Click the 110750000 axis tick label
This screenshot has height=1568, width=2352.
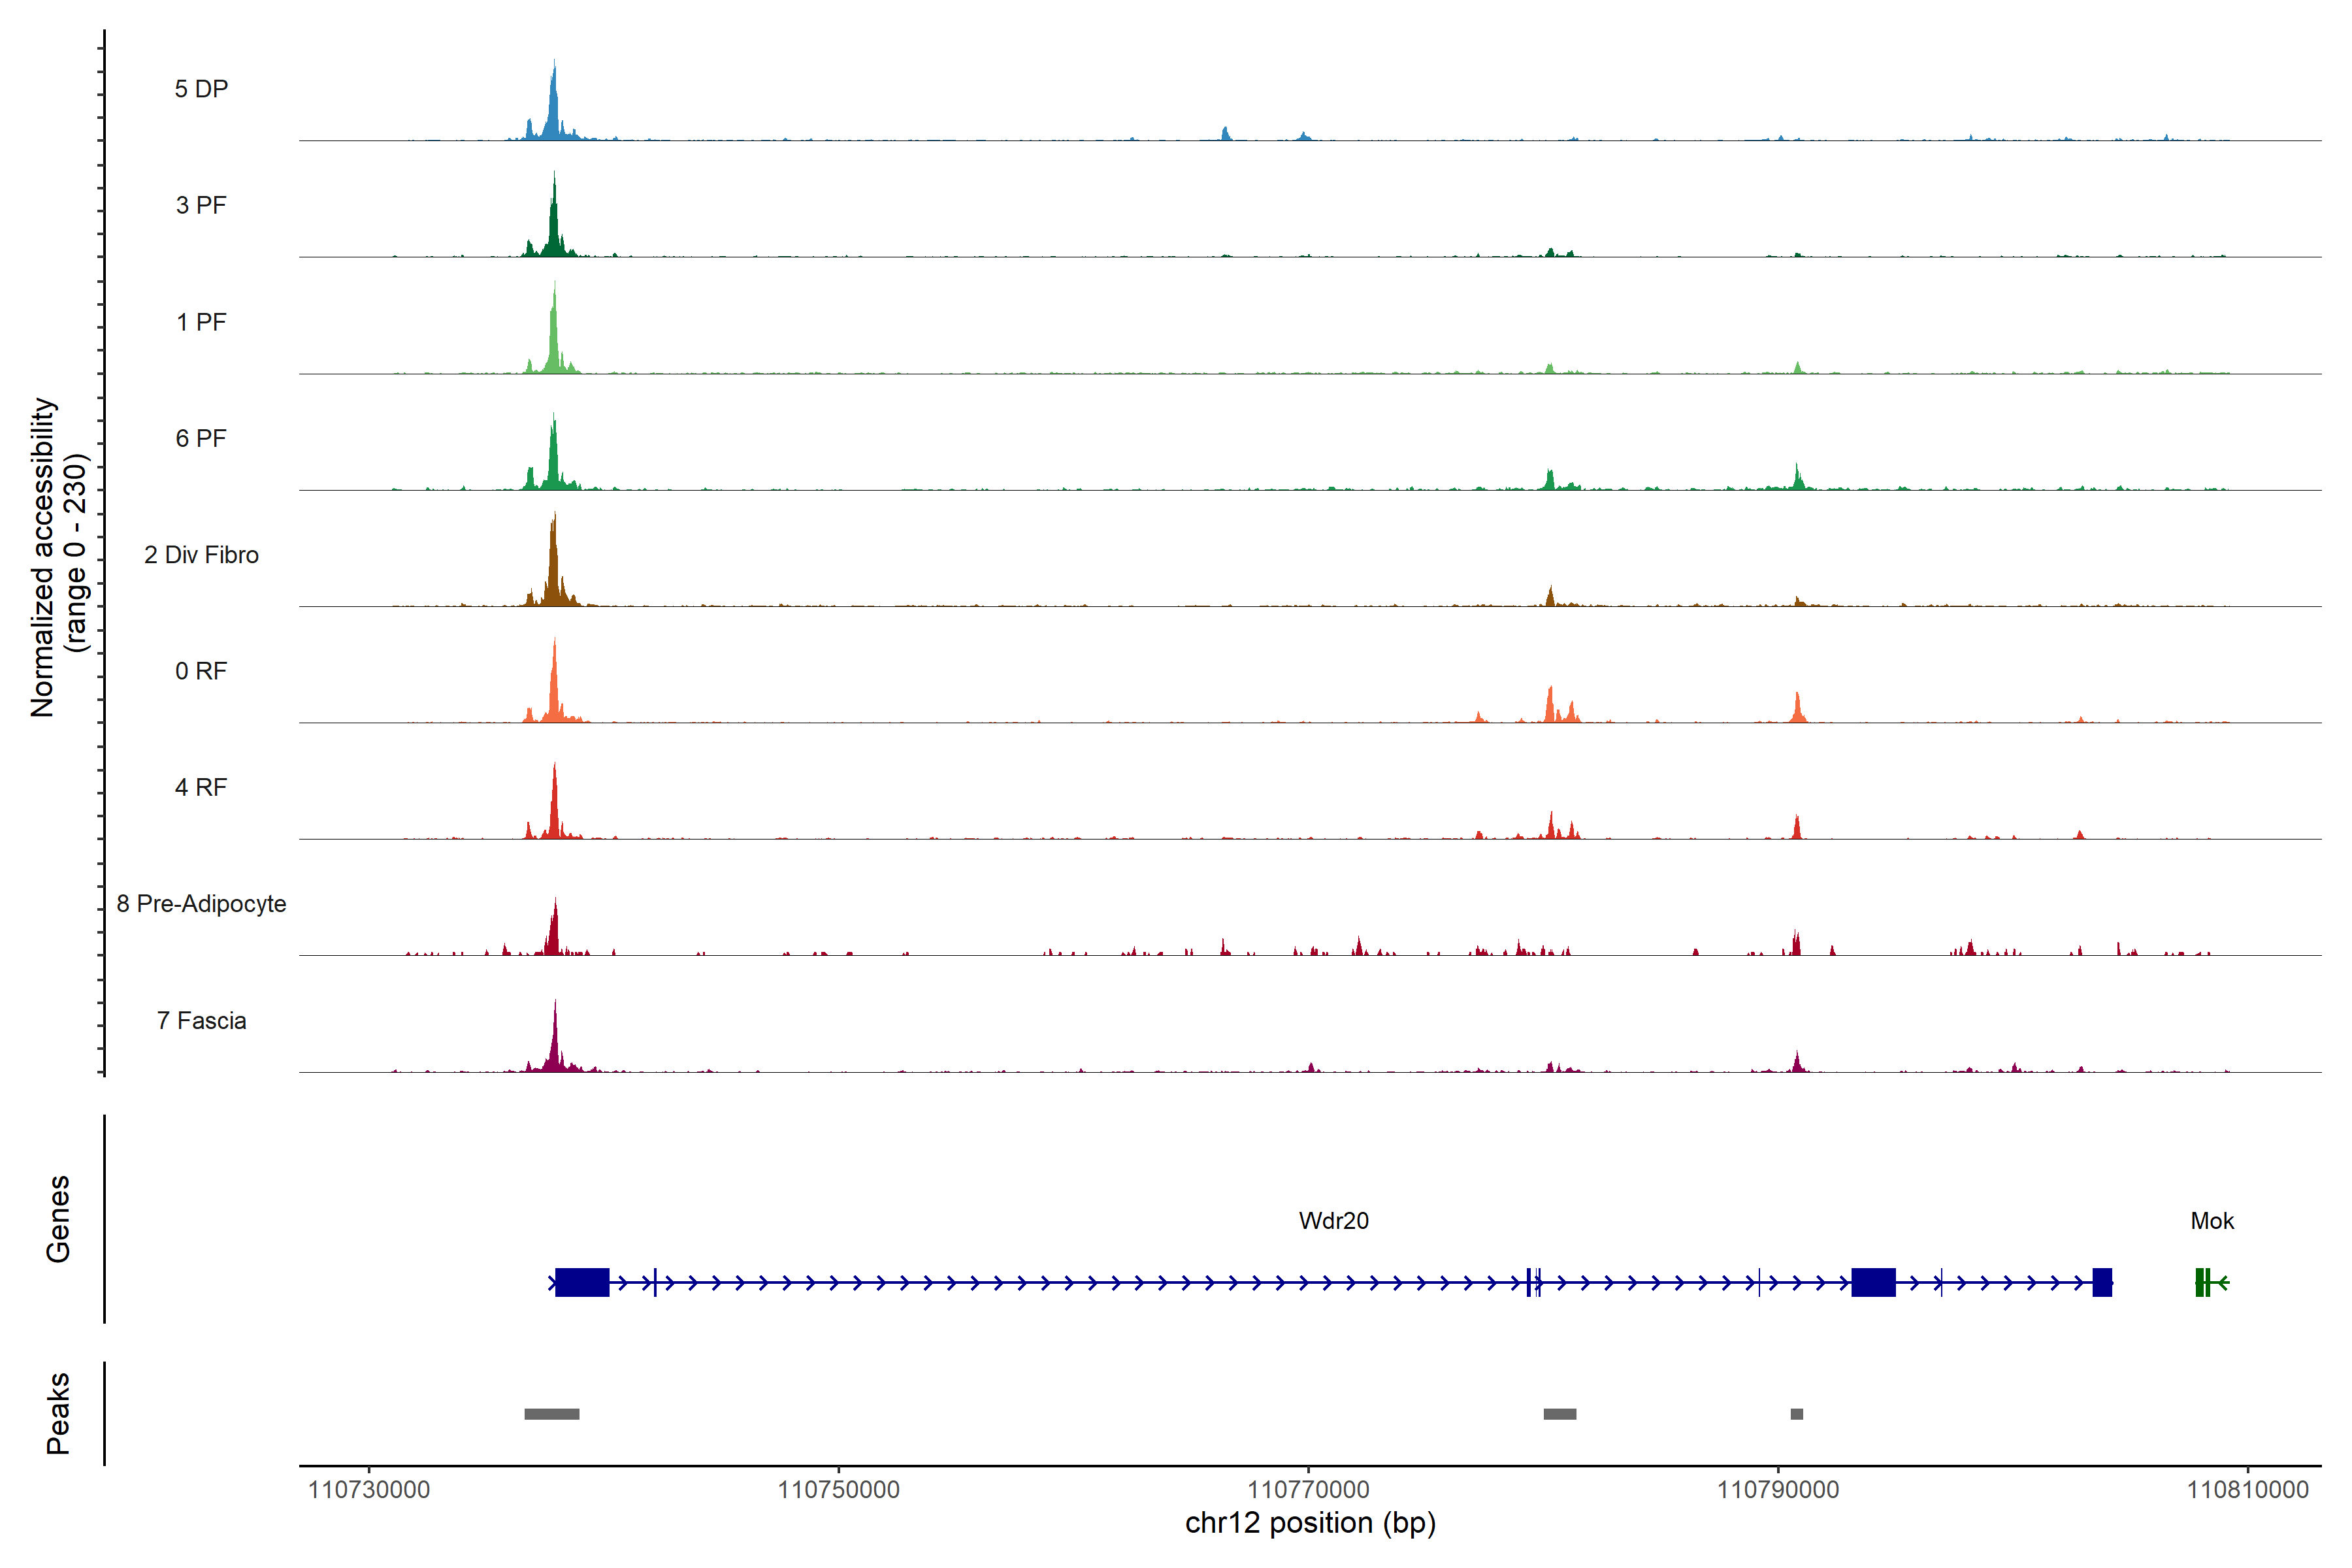[838, 1490]
